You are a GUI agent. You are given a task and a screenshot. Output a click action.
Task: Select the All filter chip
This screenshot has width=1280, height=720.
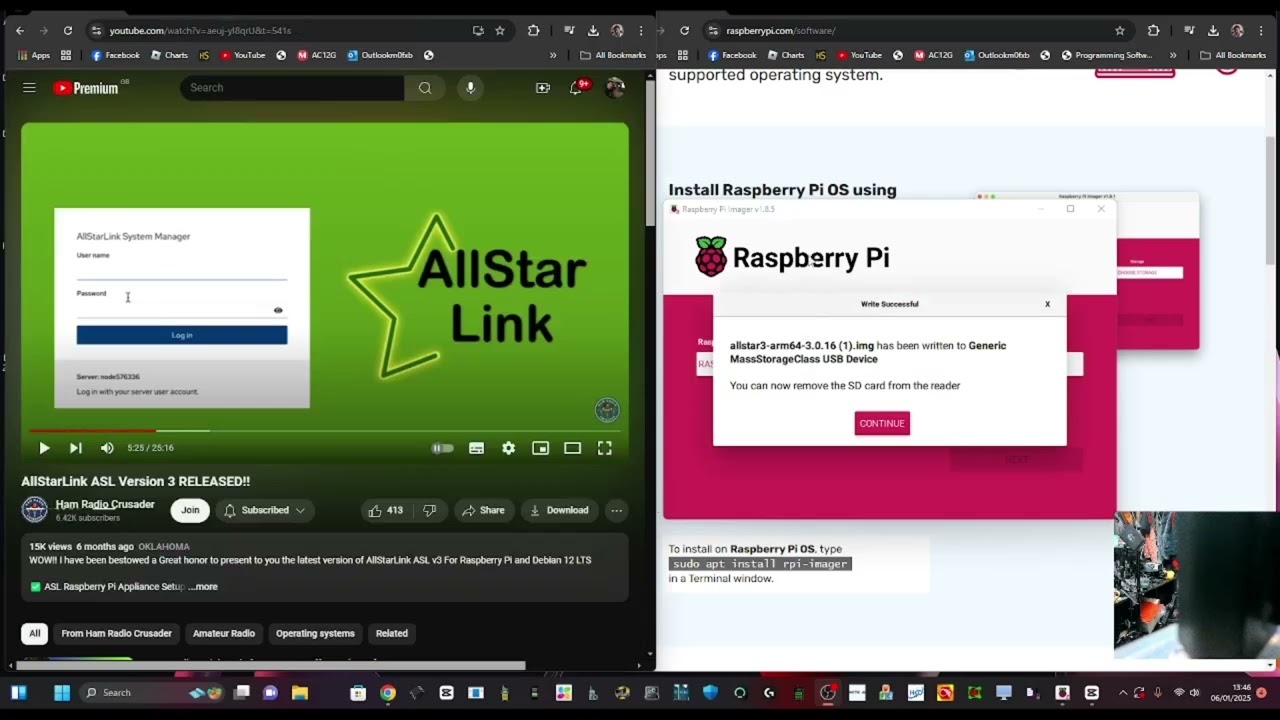click(x=34, y=633)
